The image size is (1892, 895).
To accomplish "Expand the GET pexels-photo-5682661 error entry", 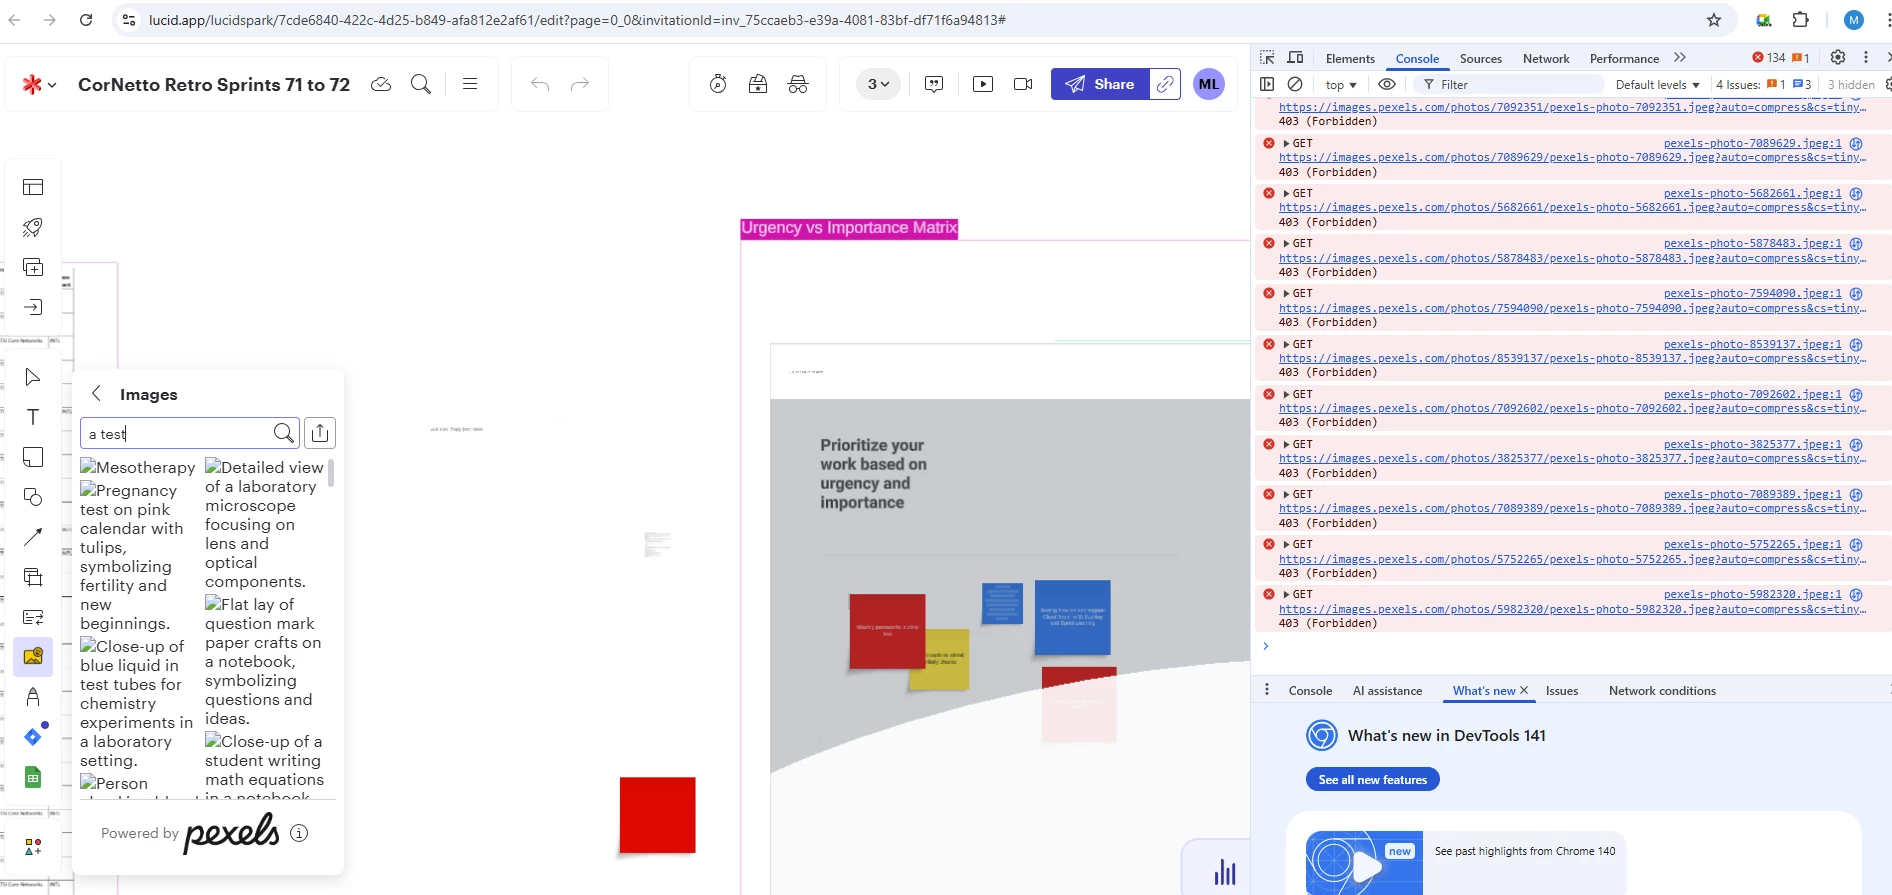I will click(1286, 194).
